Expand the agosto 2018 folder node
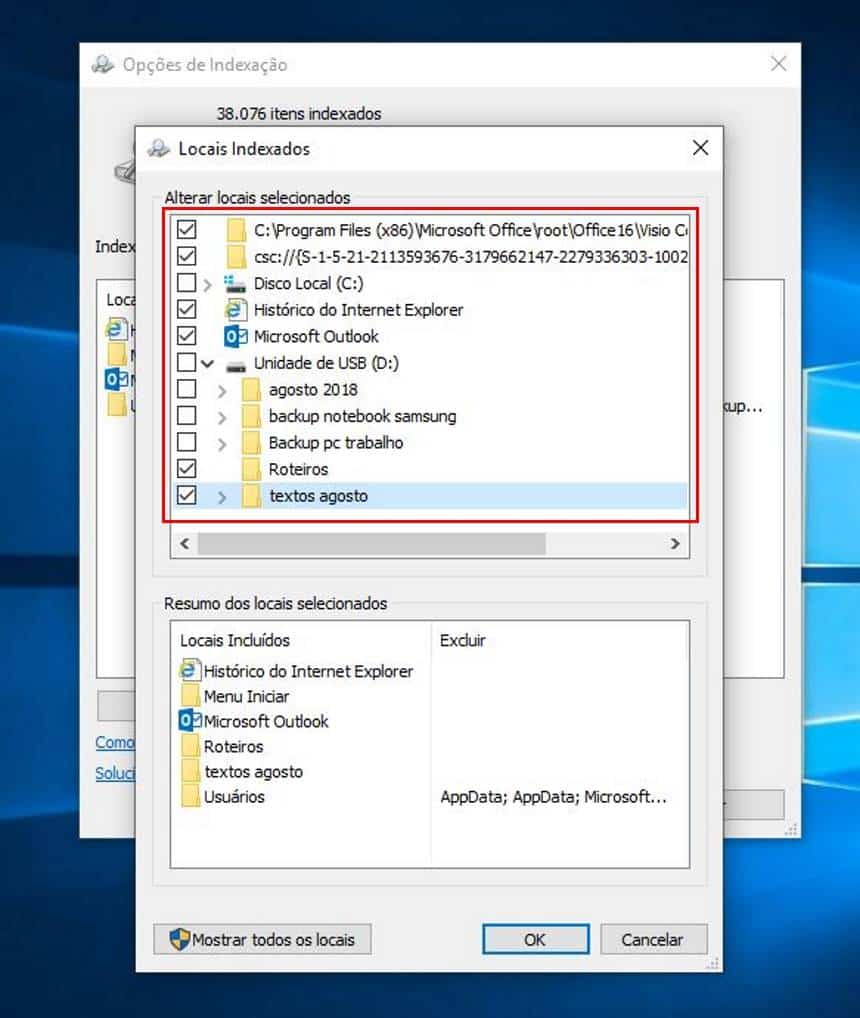Image resolution: width=860 pixels, height=1018 pixels. pos(222,390)
